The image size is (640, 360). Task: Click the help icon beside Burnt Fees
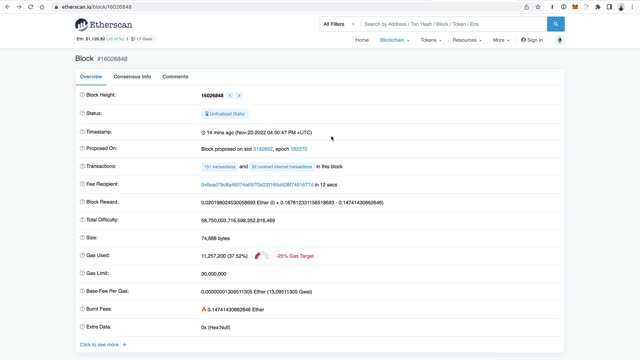coord(82,309)
